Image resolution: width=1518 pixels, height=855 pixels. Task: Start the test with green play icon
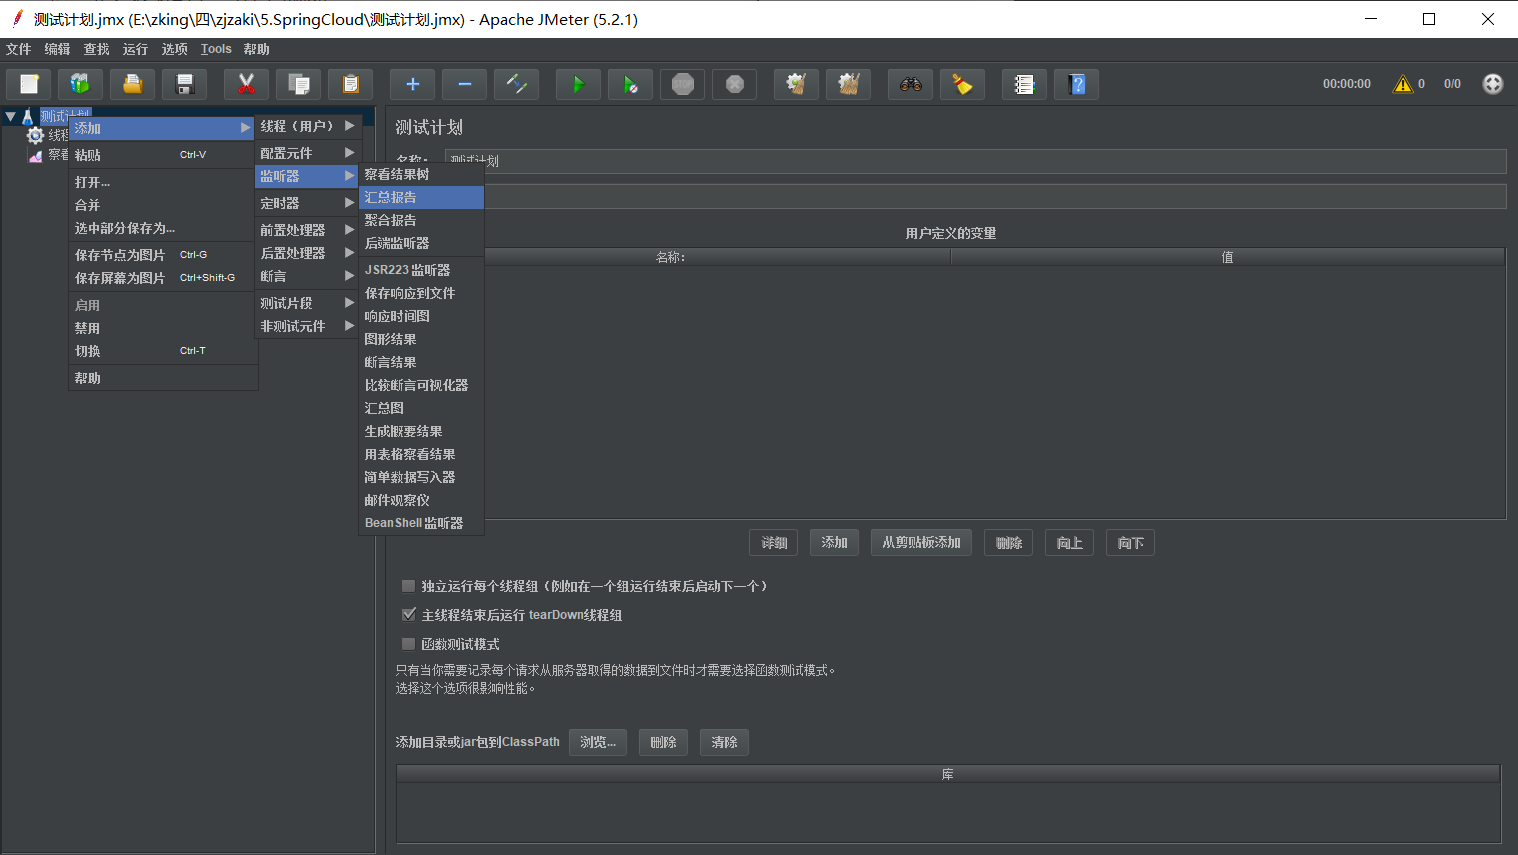click(x=578, y=84)
